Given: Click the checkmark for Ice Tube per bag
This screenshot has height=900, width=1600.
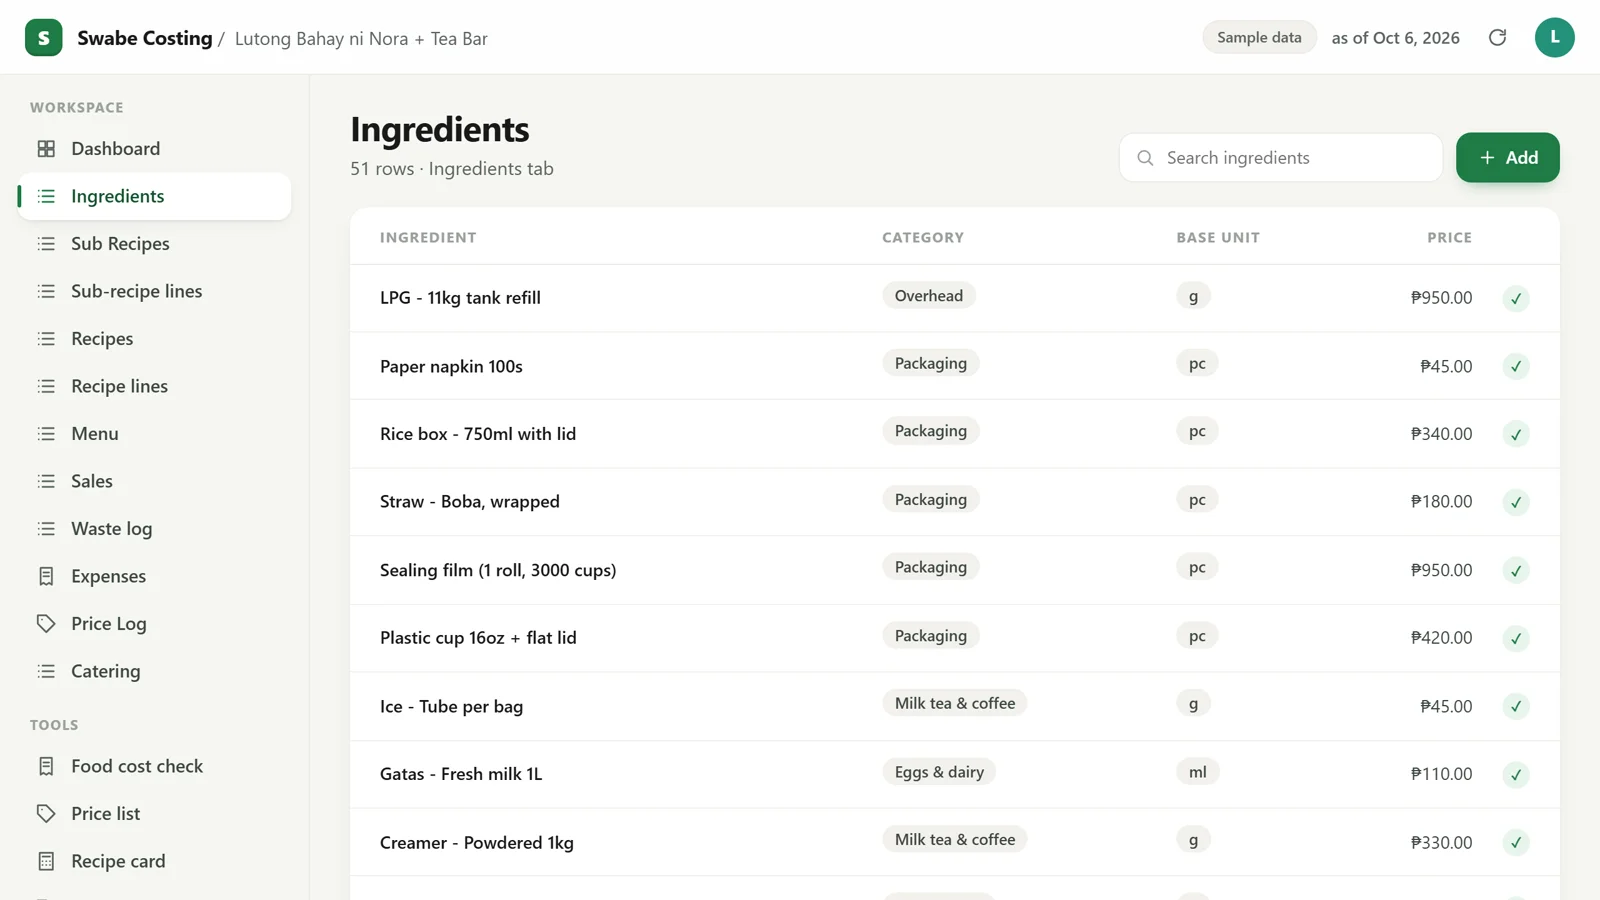Looking at the screenshot, I should click(x=1516, y=706).
